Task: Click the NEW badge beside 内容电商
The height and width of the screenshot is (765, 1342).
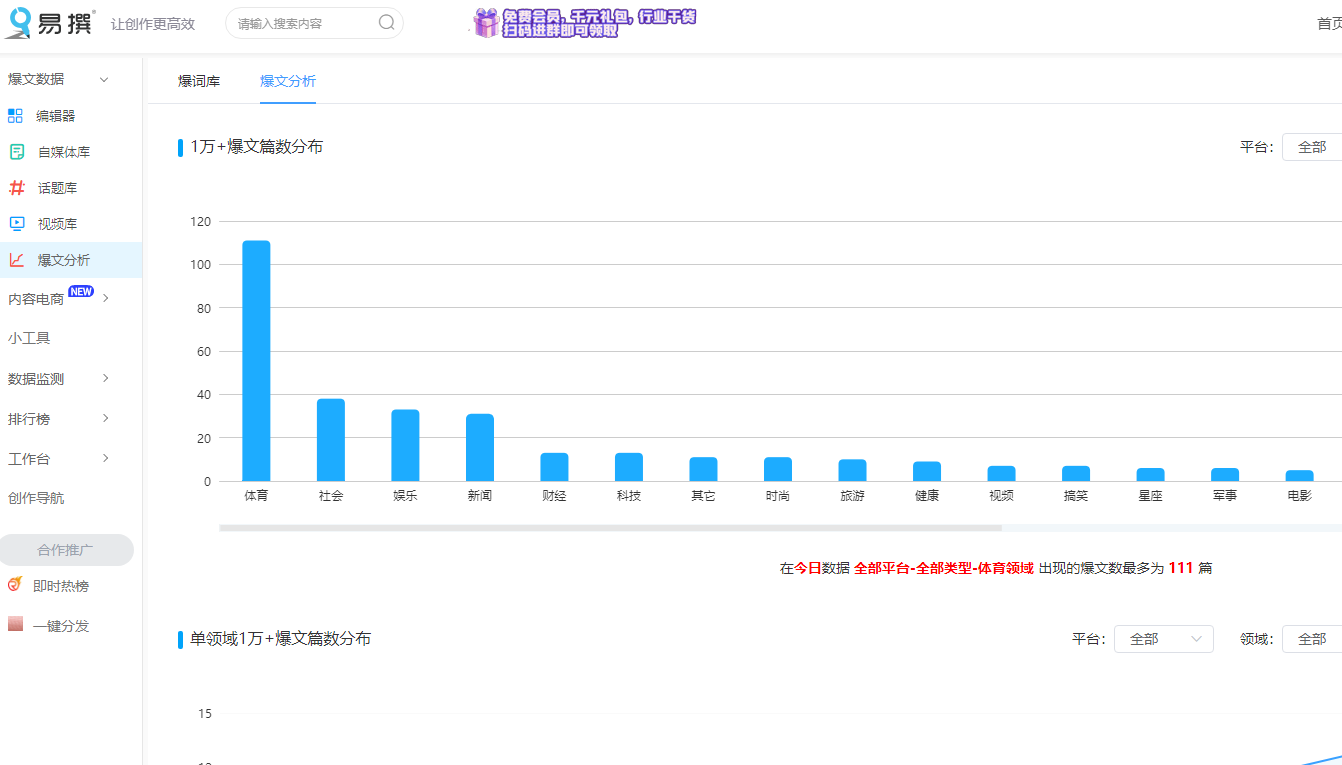Action: (81, 292)
